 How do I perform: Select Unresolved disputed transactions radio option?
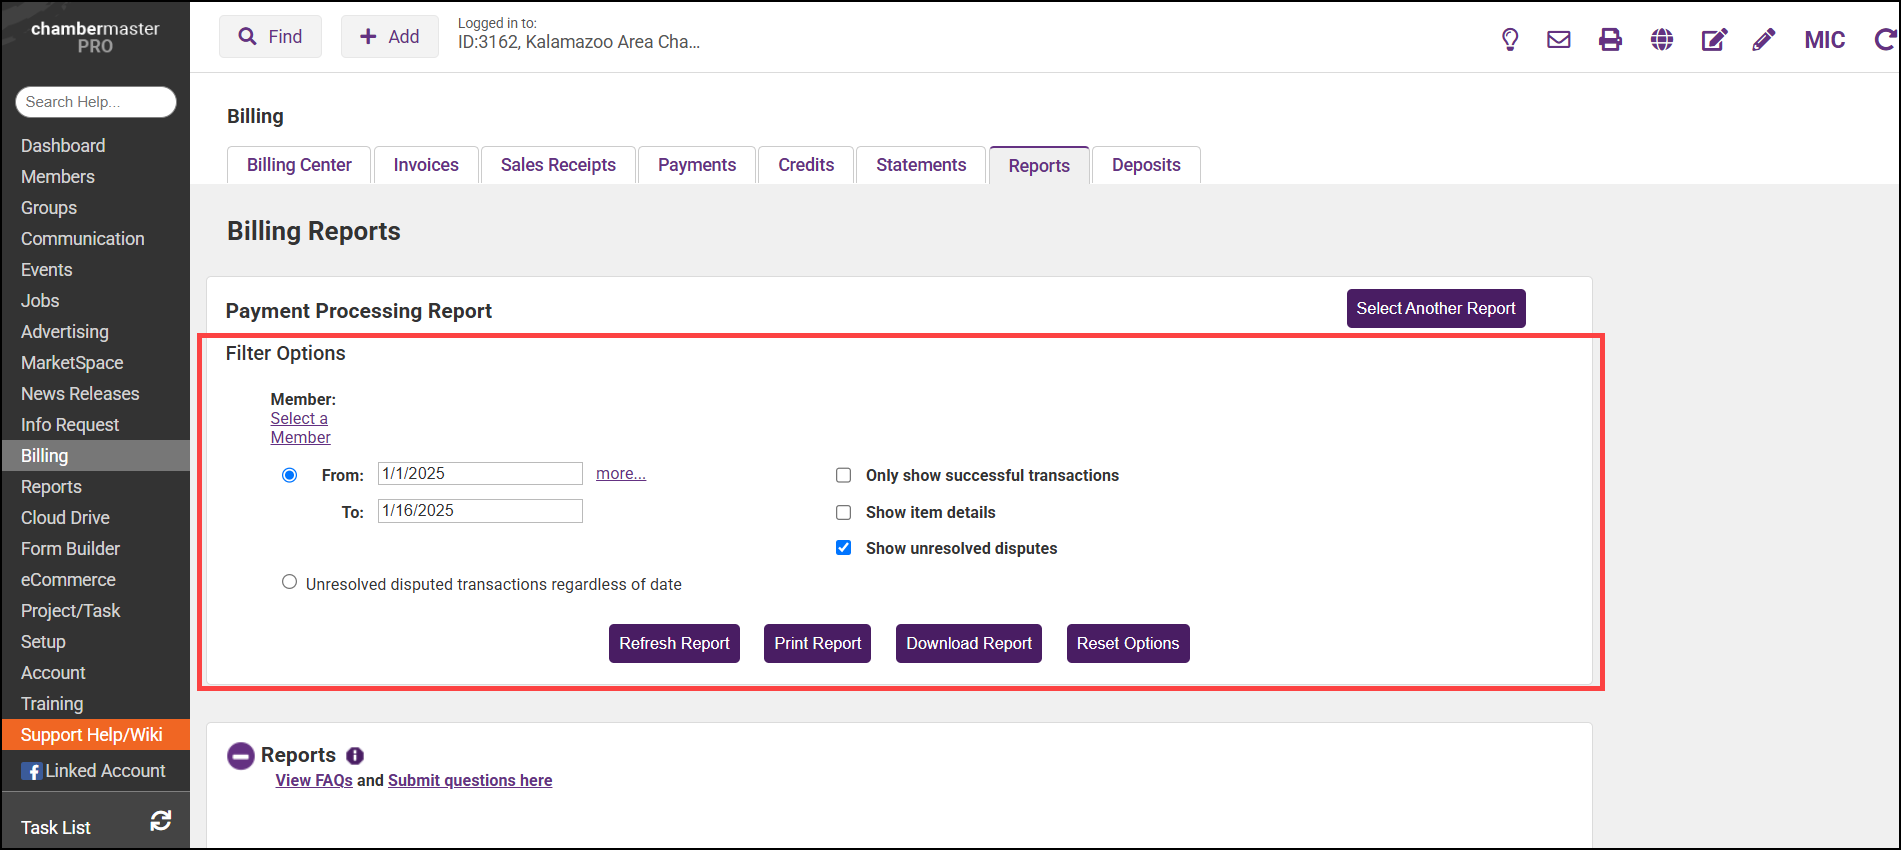tap(290, 582)
